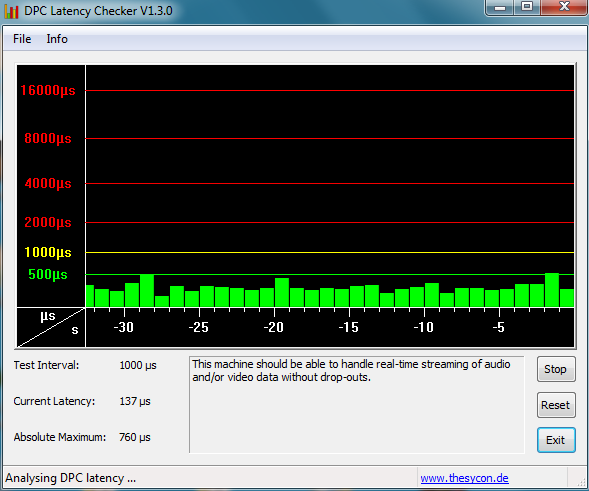Click the tallest green bar near -29 seconds
The width and height of the screenshot is (589, 491).
pyautogui.click(x=147, y=291)
